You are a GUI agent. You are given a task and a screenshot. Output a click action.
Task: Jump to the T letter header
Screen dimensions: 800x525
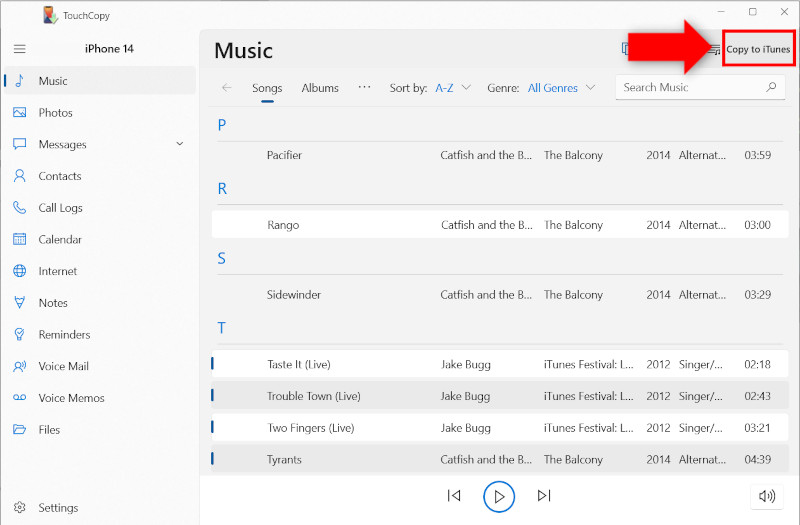(221, 328)
